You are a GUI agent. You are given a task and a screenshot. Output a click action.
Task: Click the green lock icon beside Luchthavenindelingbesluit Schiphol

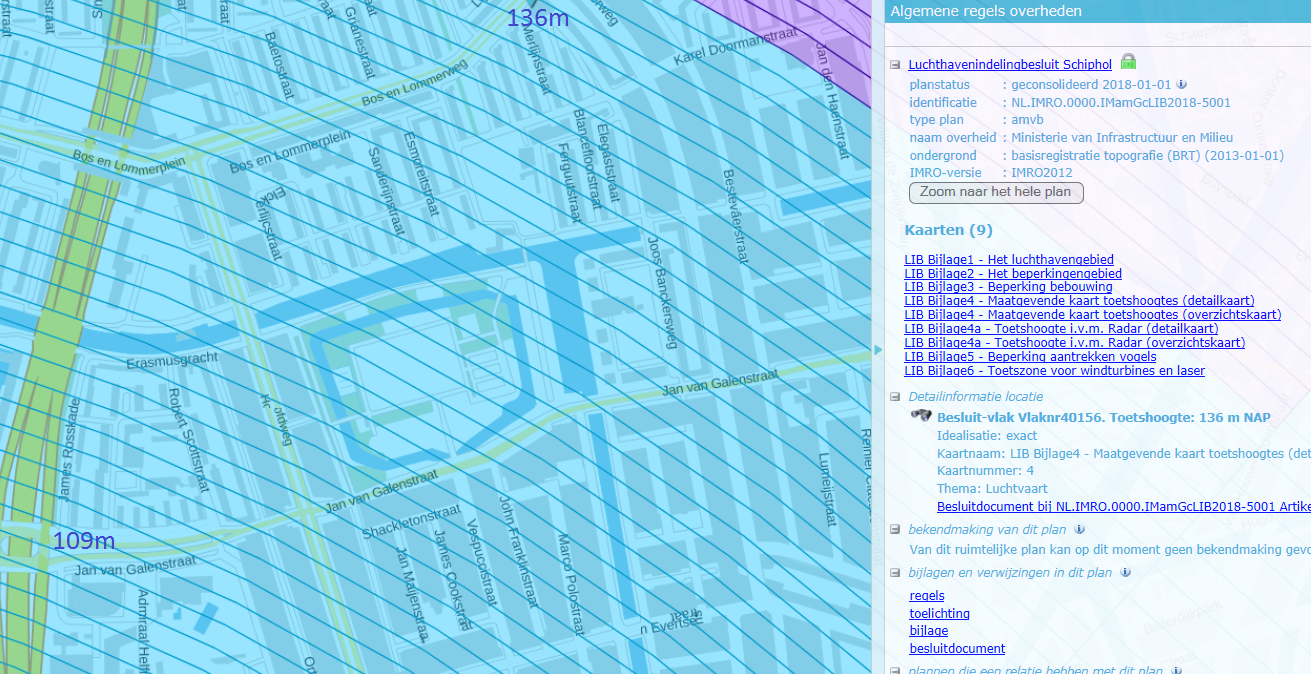tap(1128, 63)
